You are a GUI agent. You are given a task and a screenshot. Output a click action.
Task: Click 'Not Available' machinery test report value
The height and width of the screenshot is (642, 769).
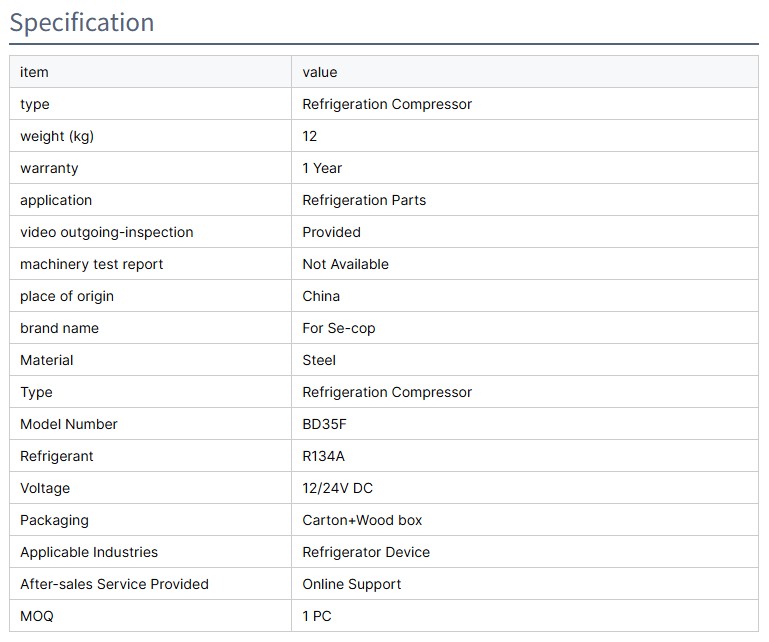(345, 264)
